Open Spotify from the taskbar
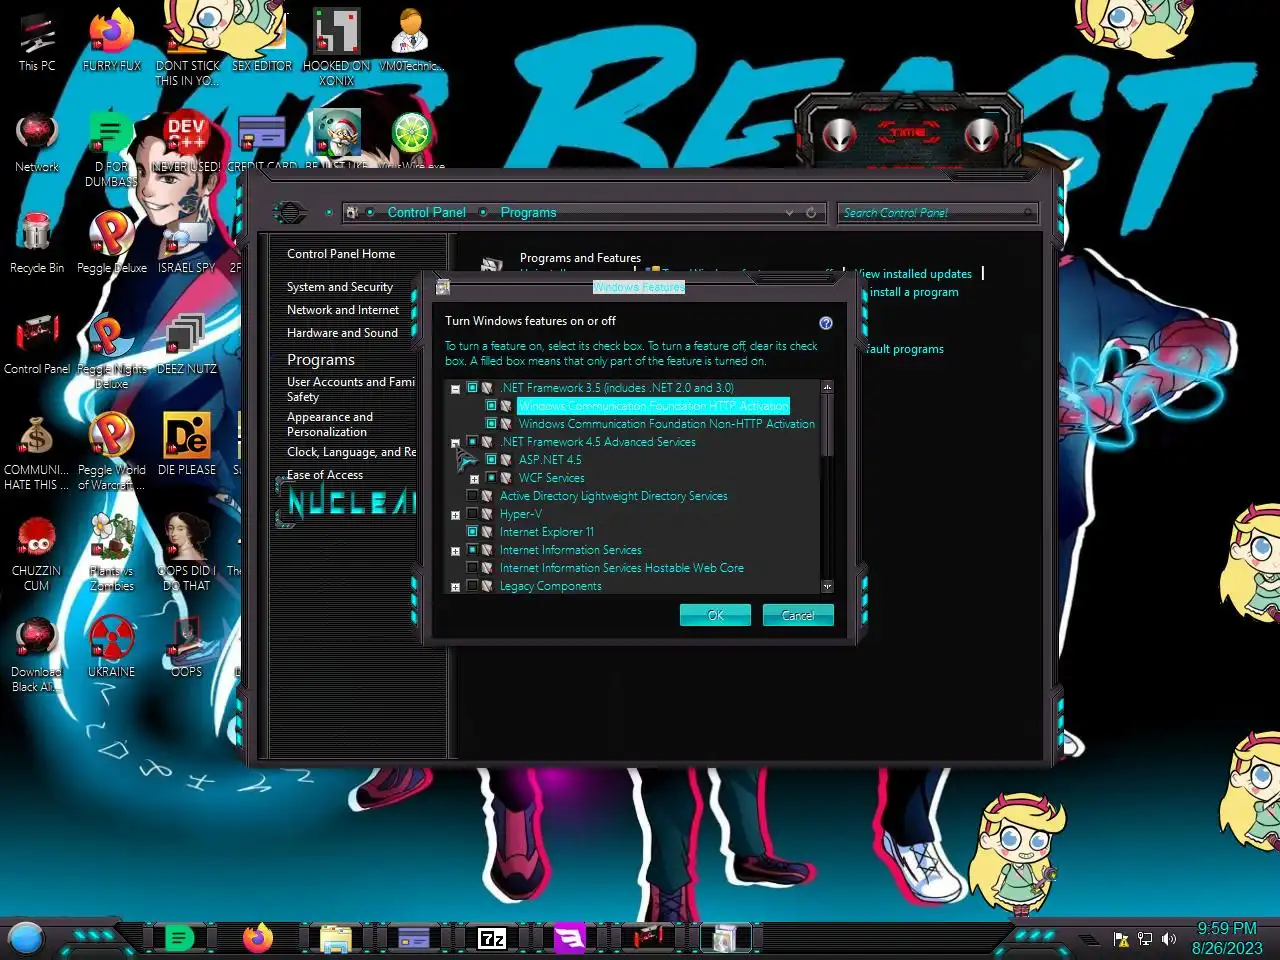The height and width of the screenshot is (960, 1280). click(179, 938)
